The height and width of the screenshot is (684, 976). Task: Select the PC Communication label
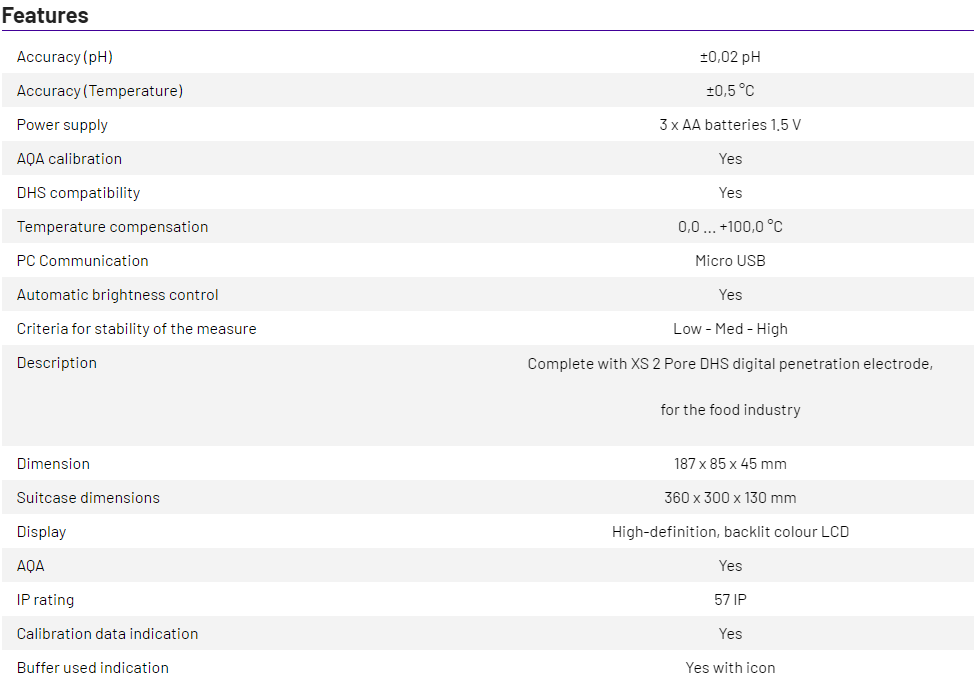(x=82, y=261)
